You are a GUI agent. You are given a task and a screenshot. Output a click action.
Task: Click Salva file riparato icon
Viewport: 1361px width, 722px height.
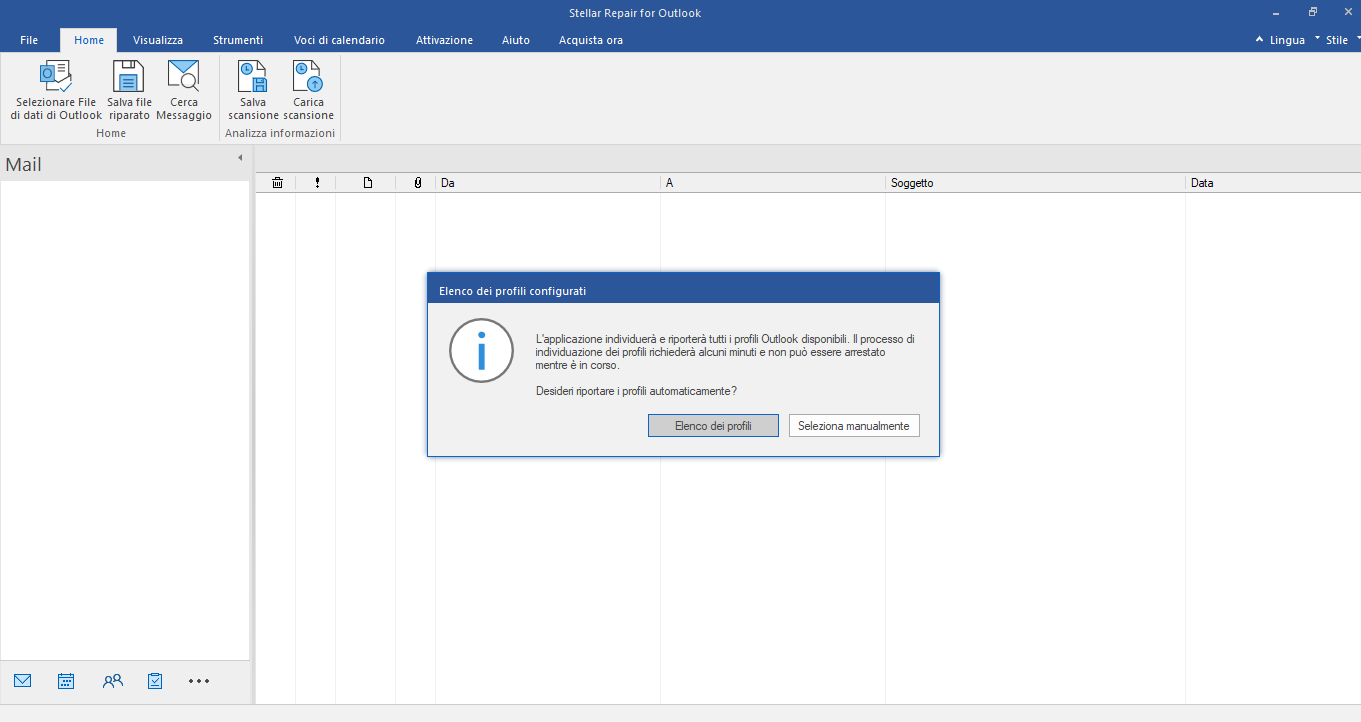(129, 77)
